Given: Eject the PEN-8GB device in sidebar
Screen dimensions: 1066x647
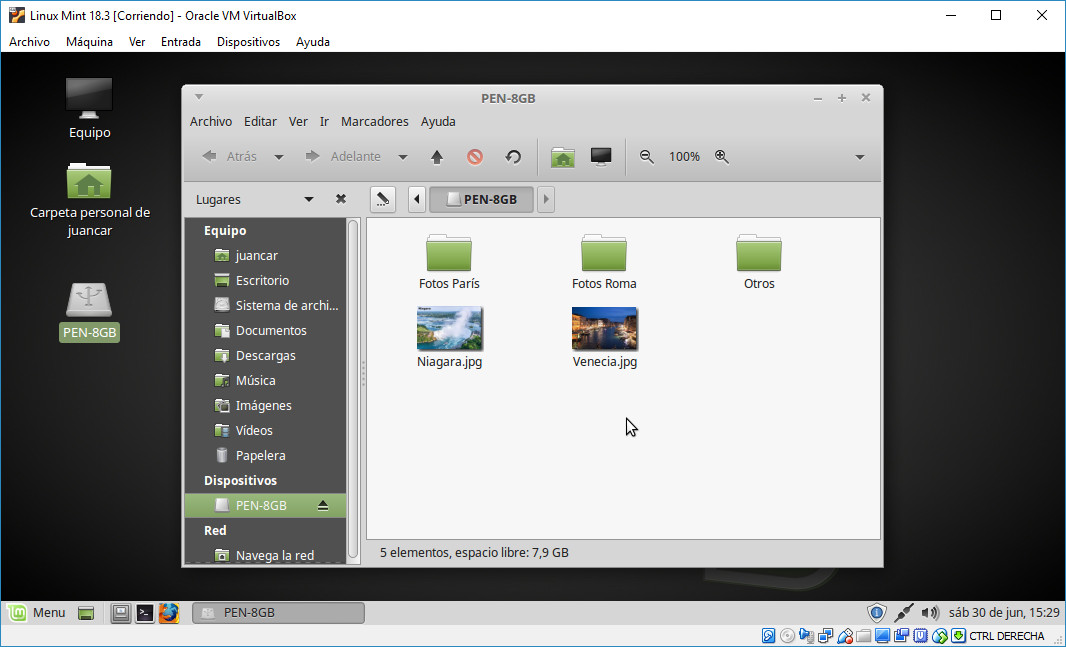Looking at the screenshot, I should pos(323,506).
